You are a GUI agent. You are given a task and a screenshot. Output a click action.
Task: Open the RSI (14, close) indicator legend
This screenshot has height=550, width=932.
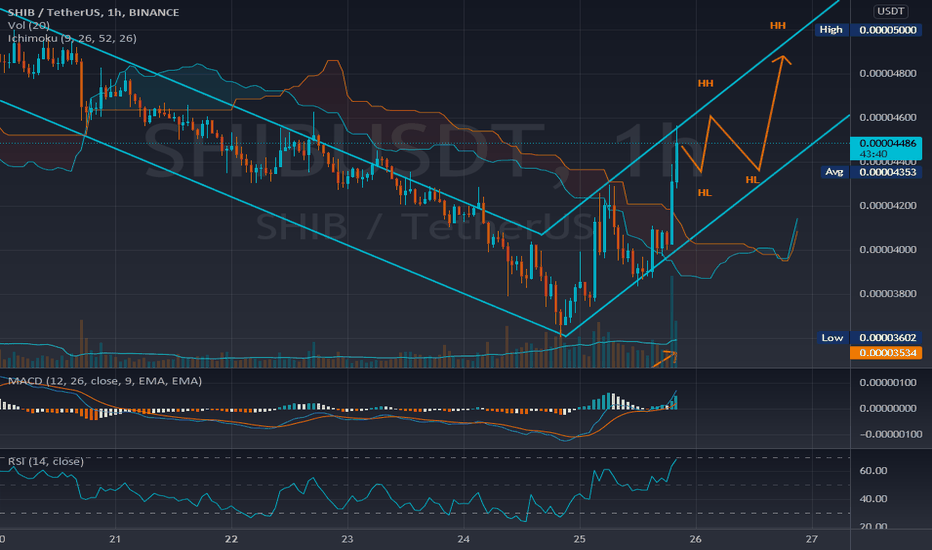coord(46,461)
